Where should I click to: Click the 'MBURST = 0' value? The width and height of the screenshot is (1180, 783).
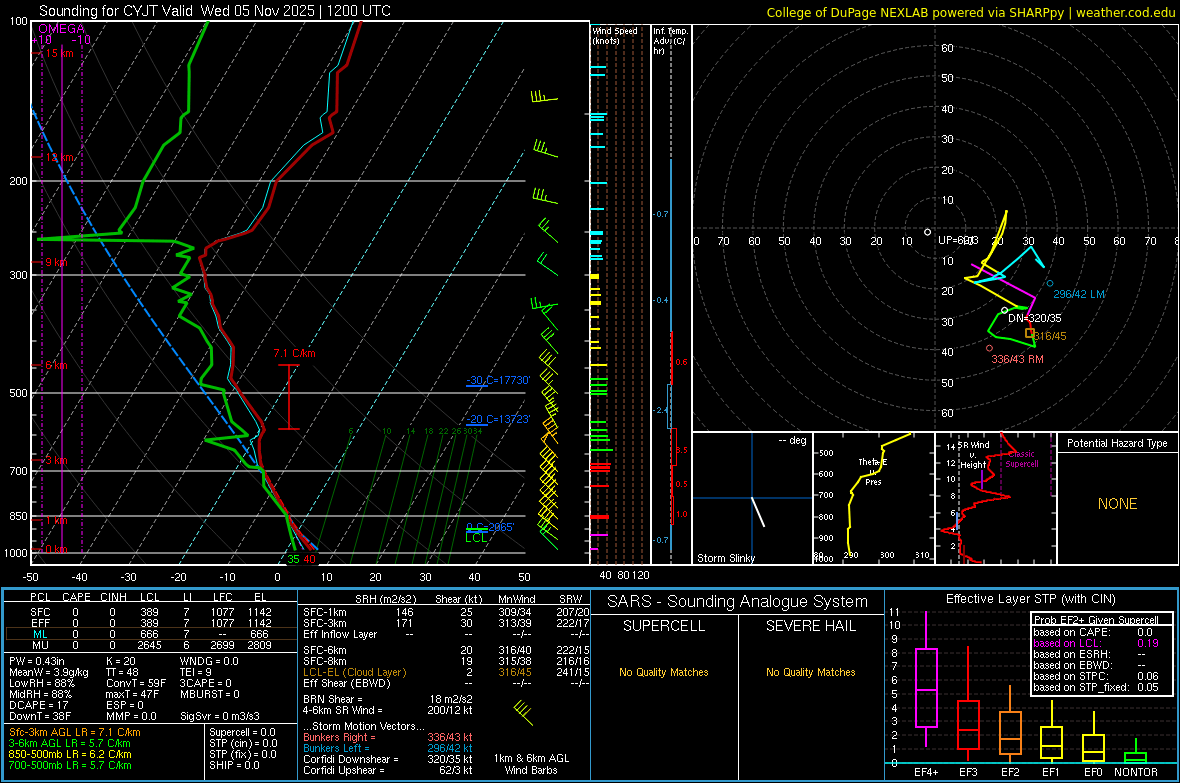tap(210, 694)
